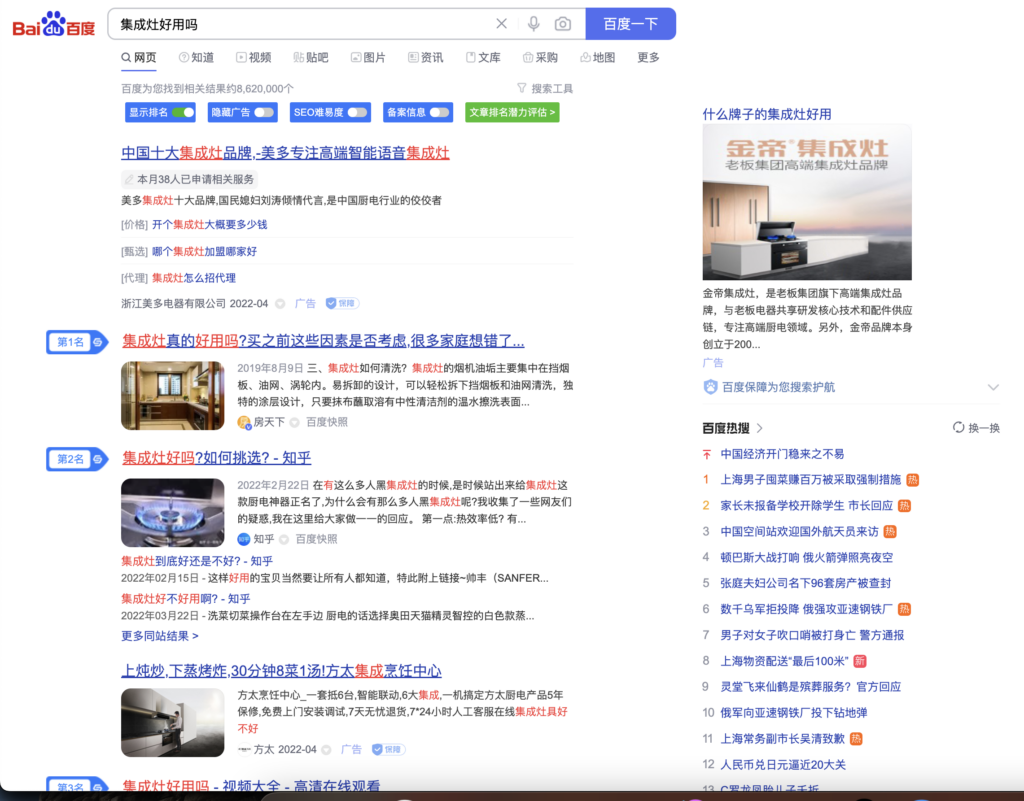Click the 文章排名潜力评估 green button
This screenshot has height=801, width=1024.
pos(512,112)
